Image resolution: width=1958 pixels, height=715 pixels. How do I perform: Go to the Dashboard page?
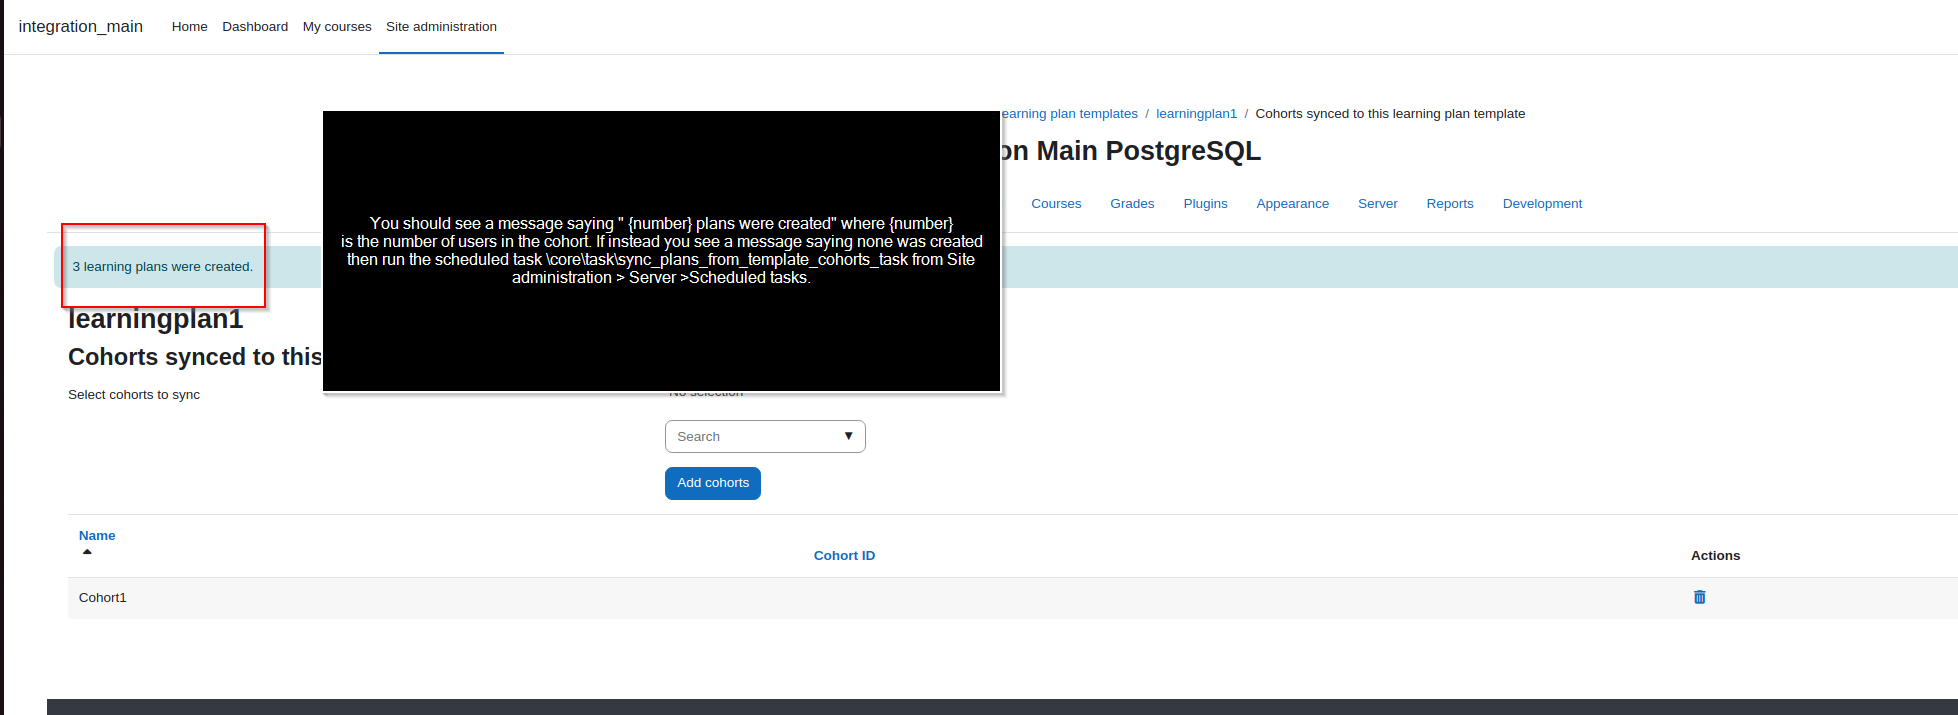pos(255,27)
